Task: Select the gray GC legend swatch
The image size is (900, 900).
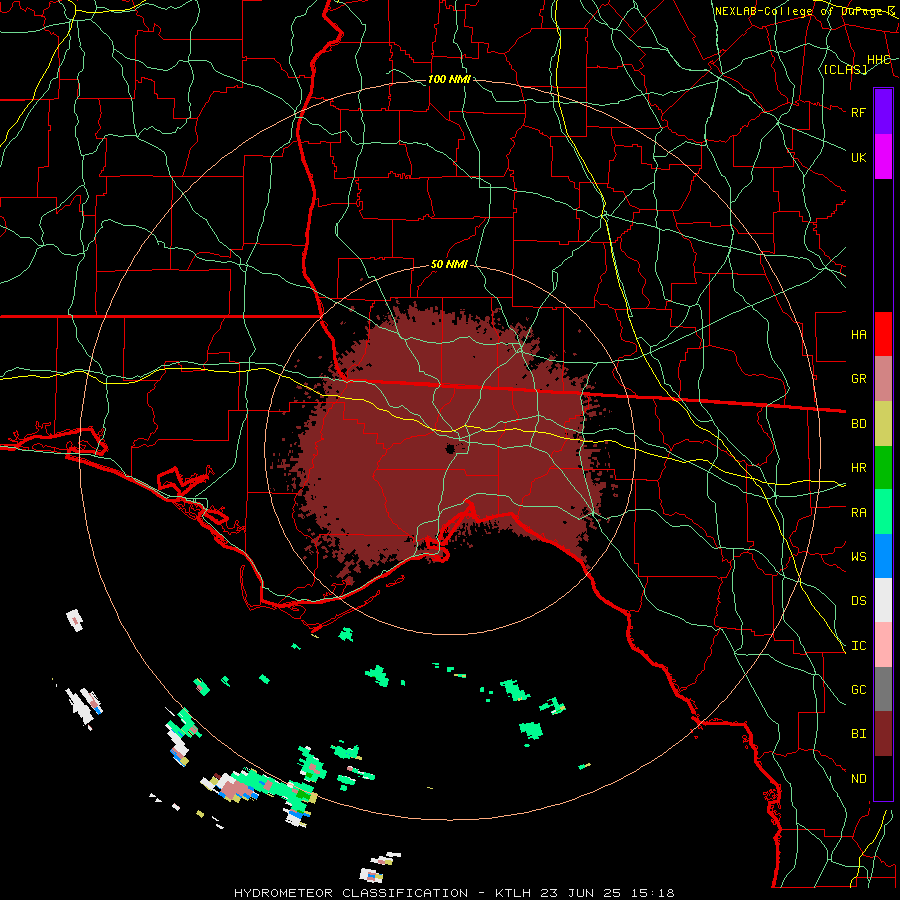Action: click(883, 689)
